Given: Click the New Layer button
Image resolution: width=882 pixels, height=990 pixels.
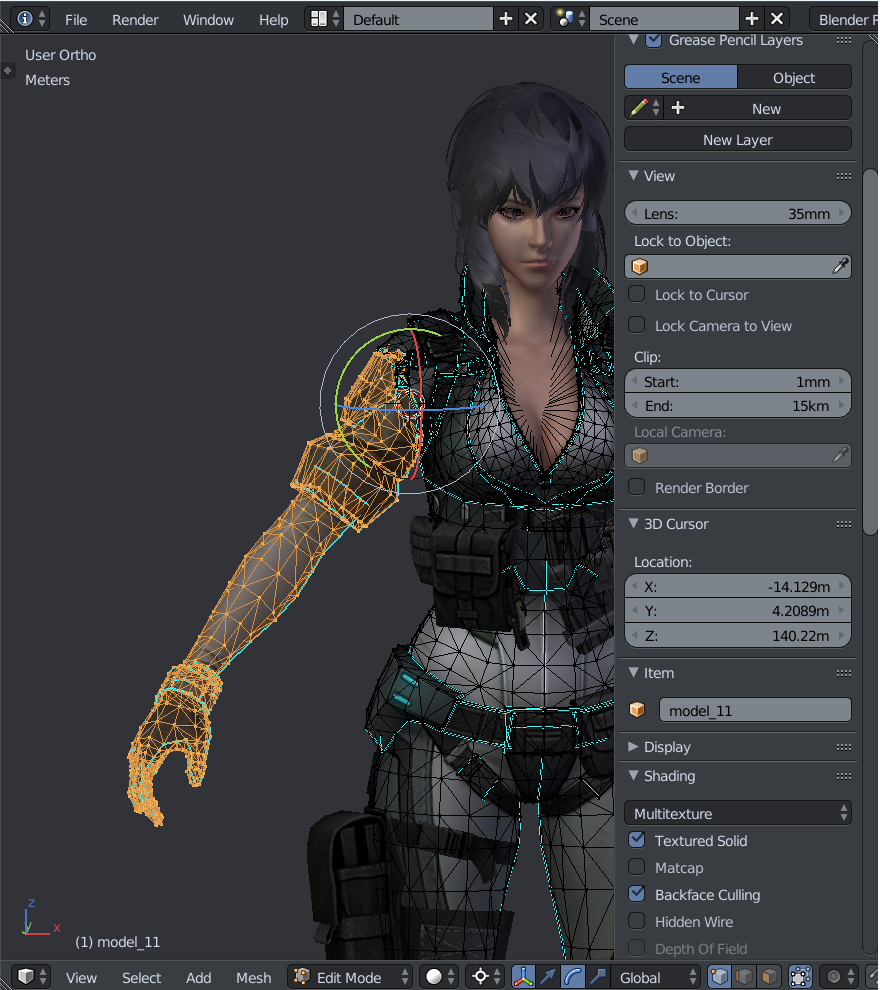Looking at the screenshot, I should pos(737,140).
